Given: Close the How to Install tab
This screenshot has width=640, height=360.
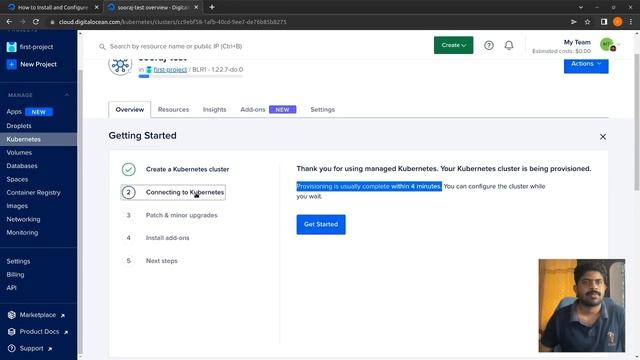Looking at the screenshot, I should (x=96, y=7).
